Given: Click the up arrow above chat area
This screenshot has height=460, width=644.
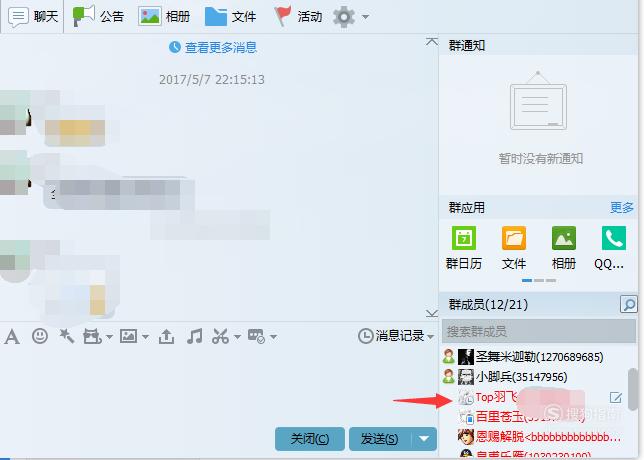Looking at the screenshot, I should point(432,41).
